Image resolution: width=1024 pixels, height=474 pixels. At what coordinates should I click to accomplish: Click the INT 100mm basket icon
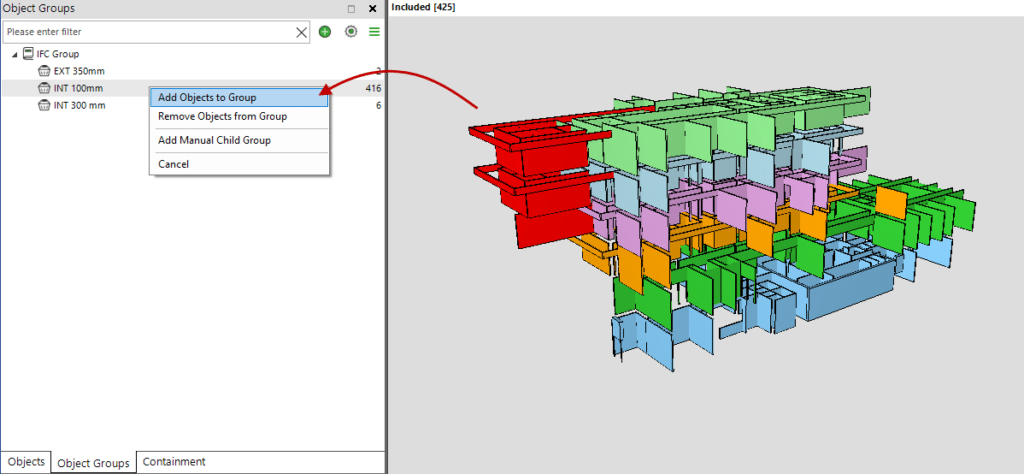(44, 88)
